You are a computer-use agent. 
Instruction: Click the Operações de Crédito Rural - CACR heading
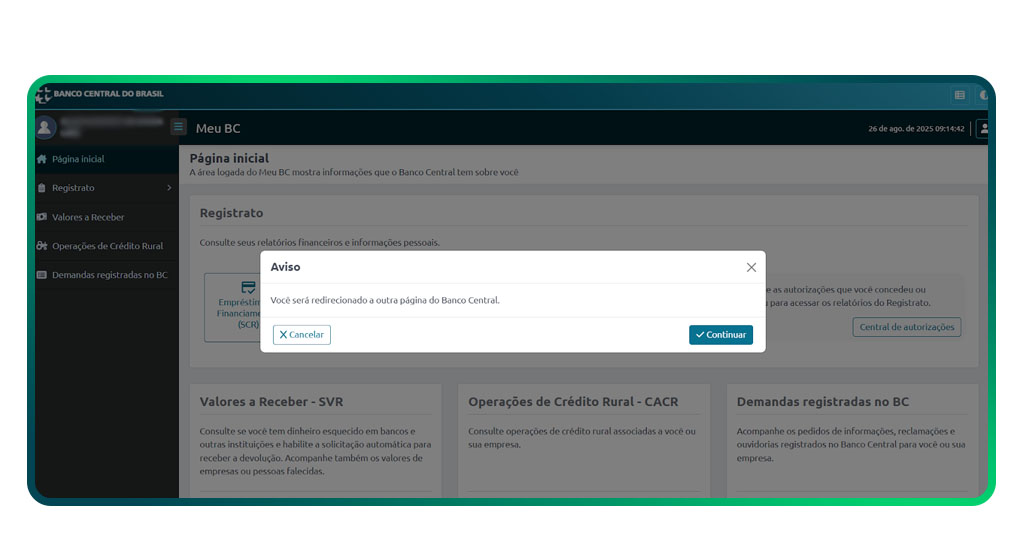coord(573,402)
